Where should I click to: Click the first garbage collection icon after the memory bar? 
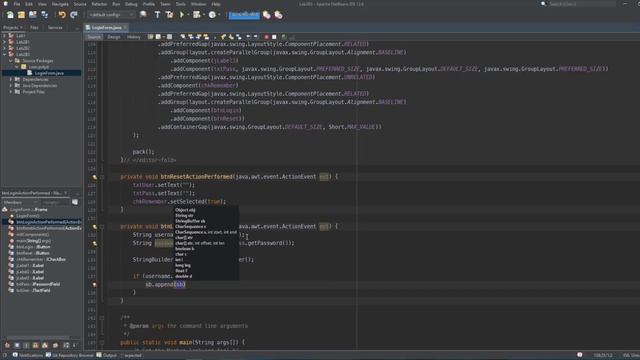point(267,15)
